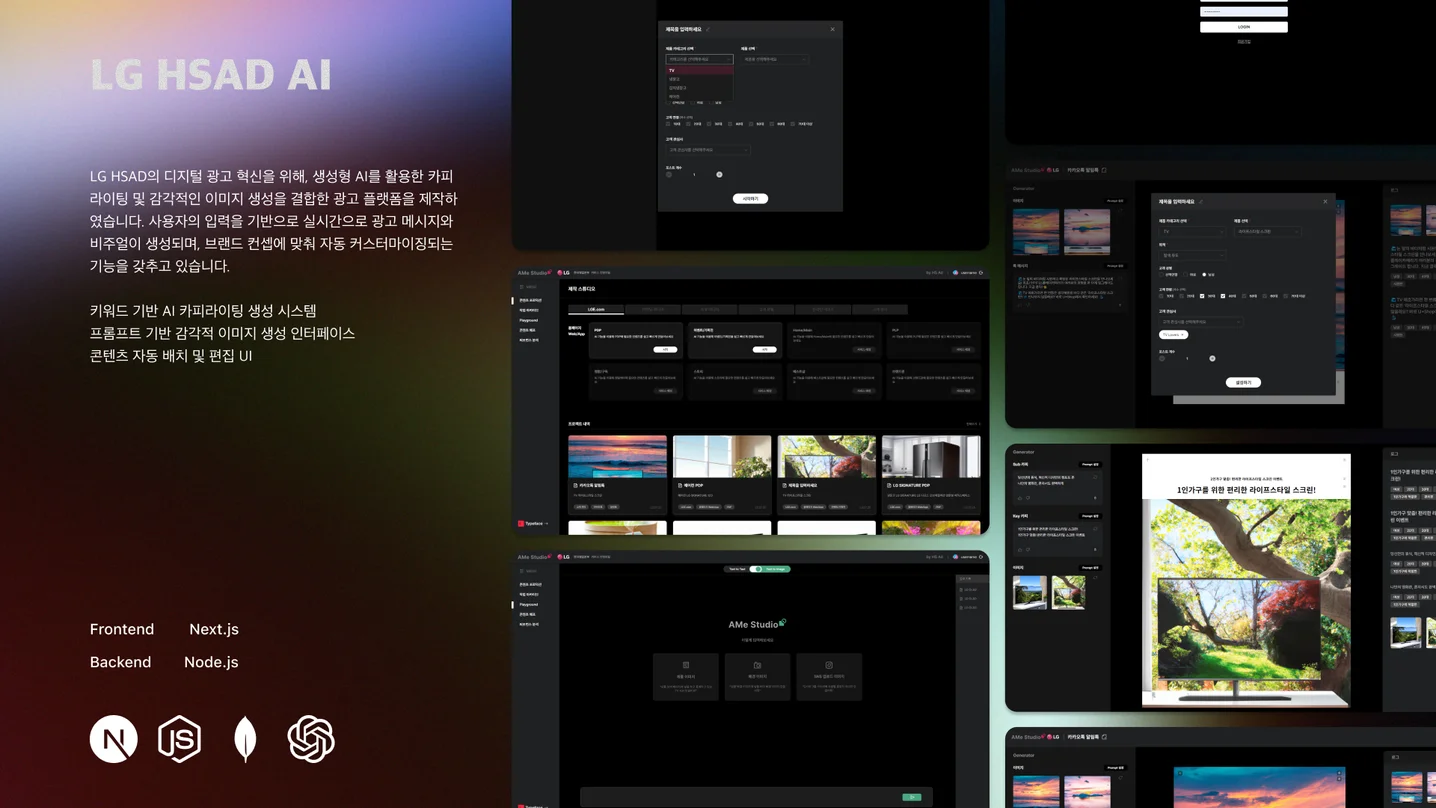Click the LOGIN button on the login screen
The image size is (1436, 808).
(x=1244, y=27)
